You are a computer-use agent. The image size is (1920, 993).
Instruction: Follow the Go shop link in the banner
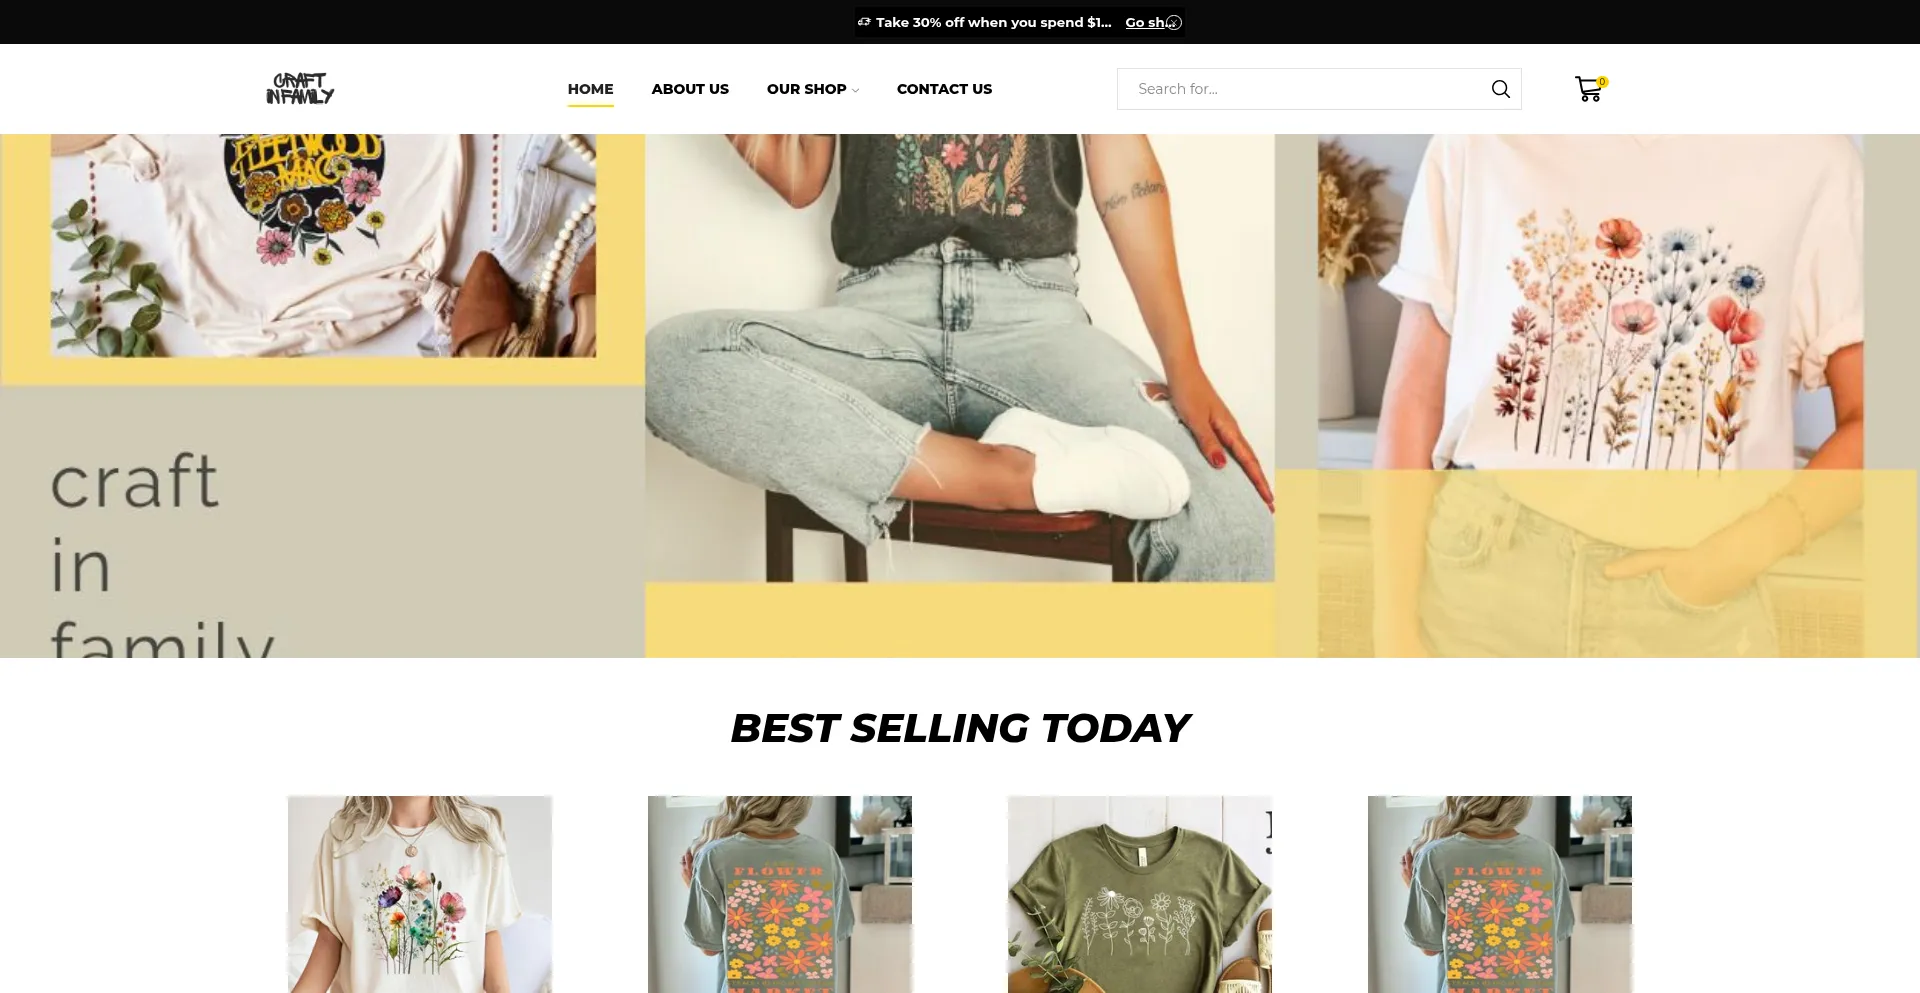coord(1146,22)
